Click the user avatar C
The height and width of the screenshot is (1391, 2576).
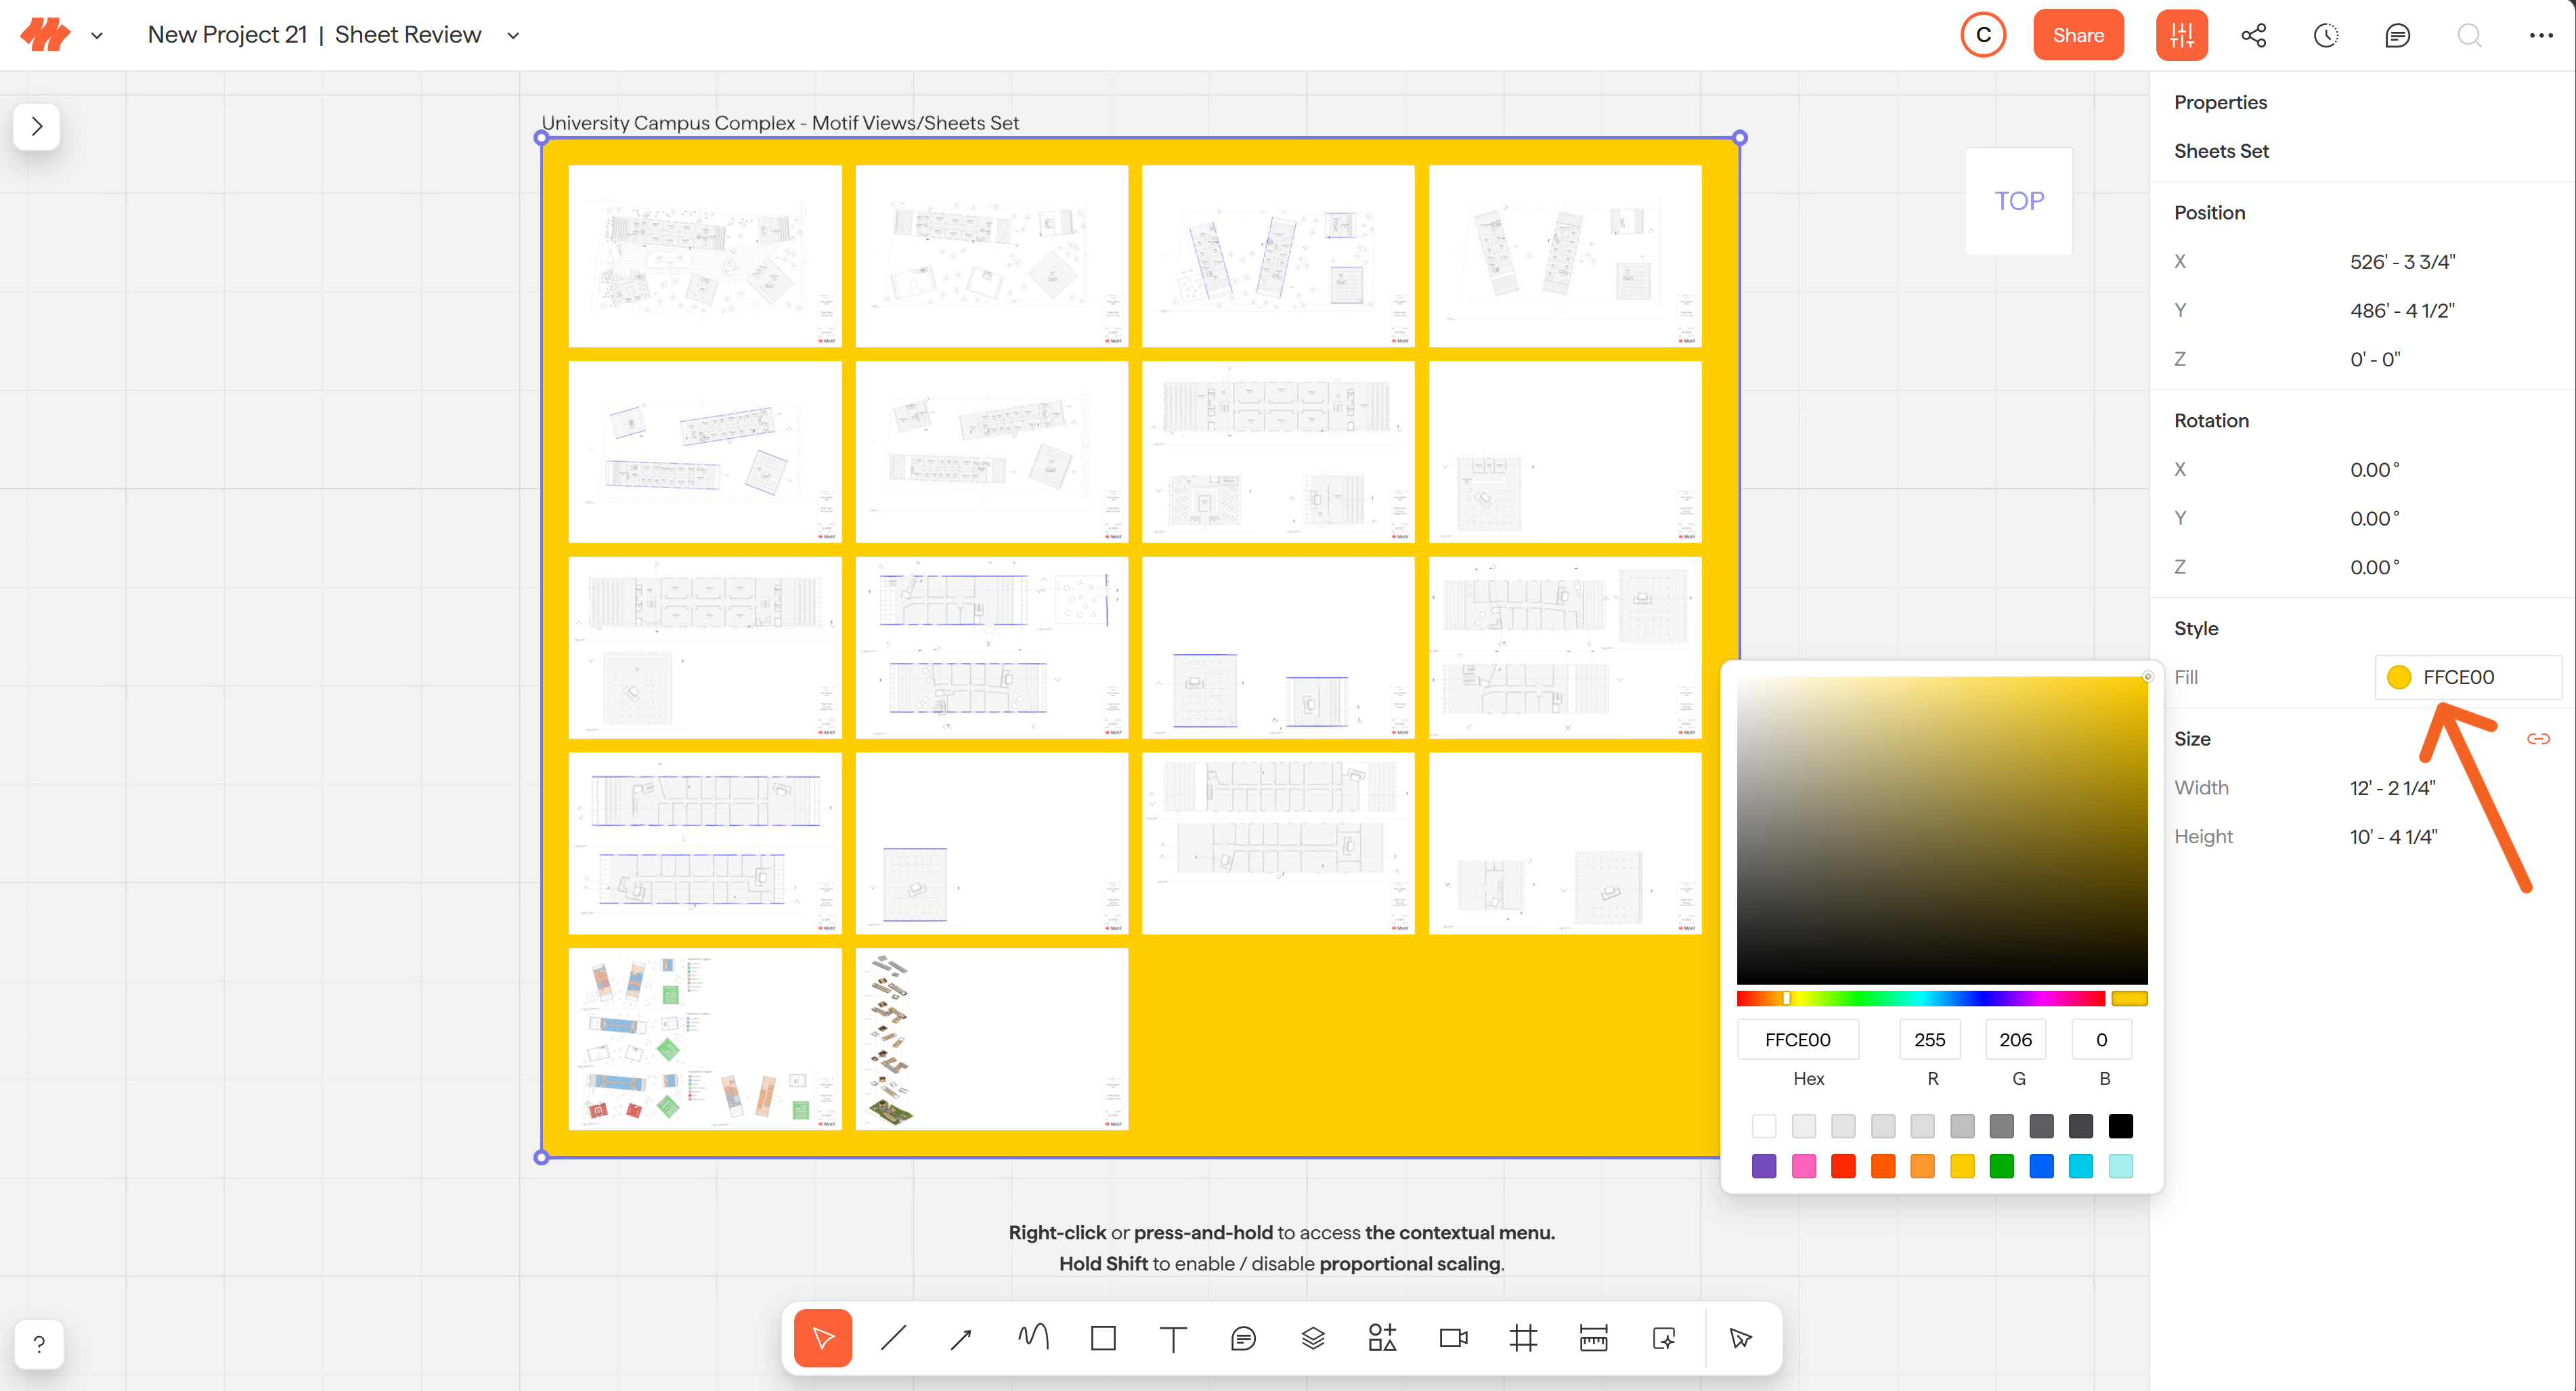[1983, 35]
